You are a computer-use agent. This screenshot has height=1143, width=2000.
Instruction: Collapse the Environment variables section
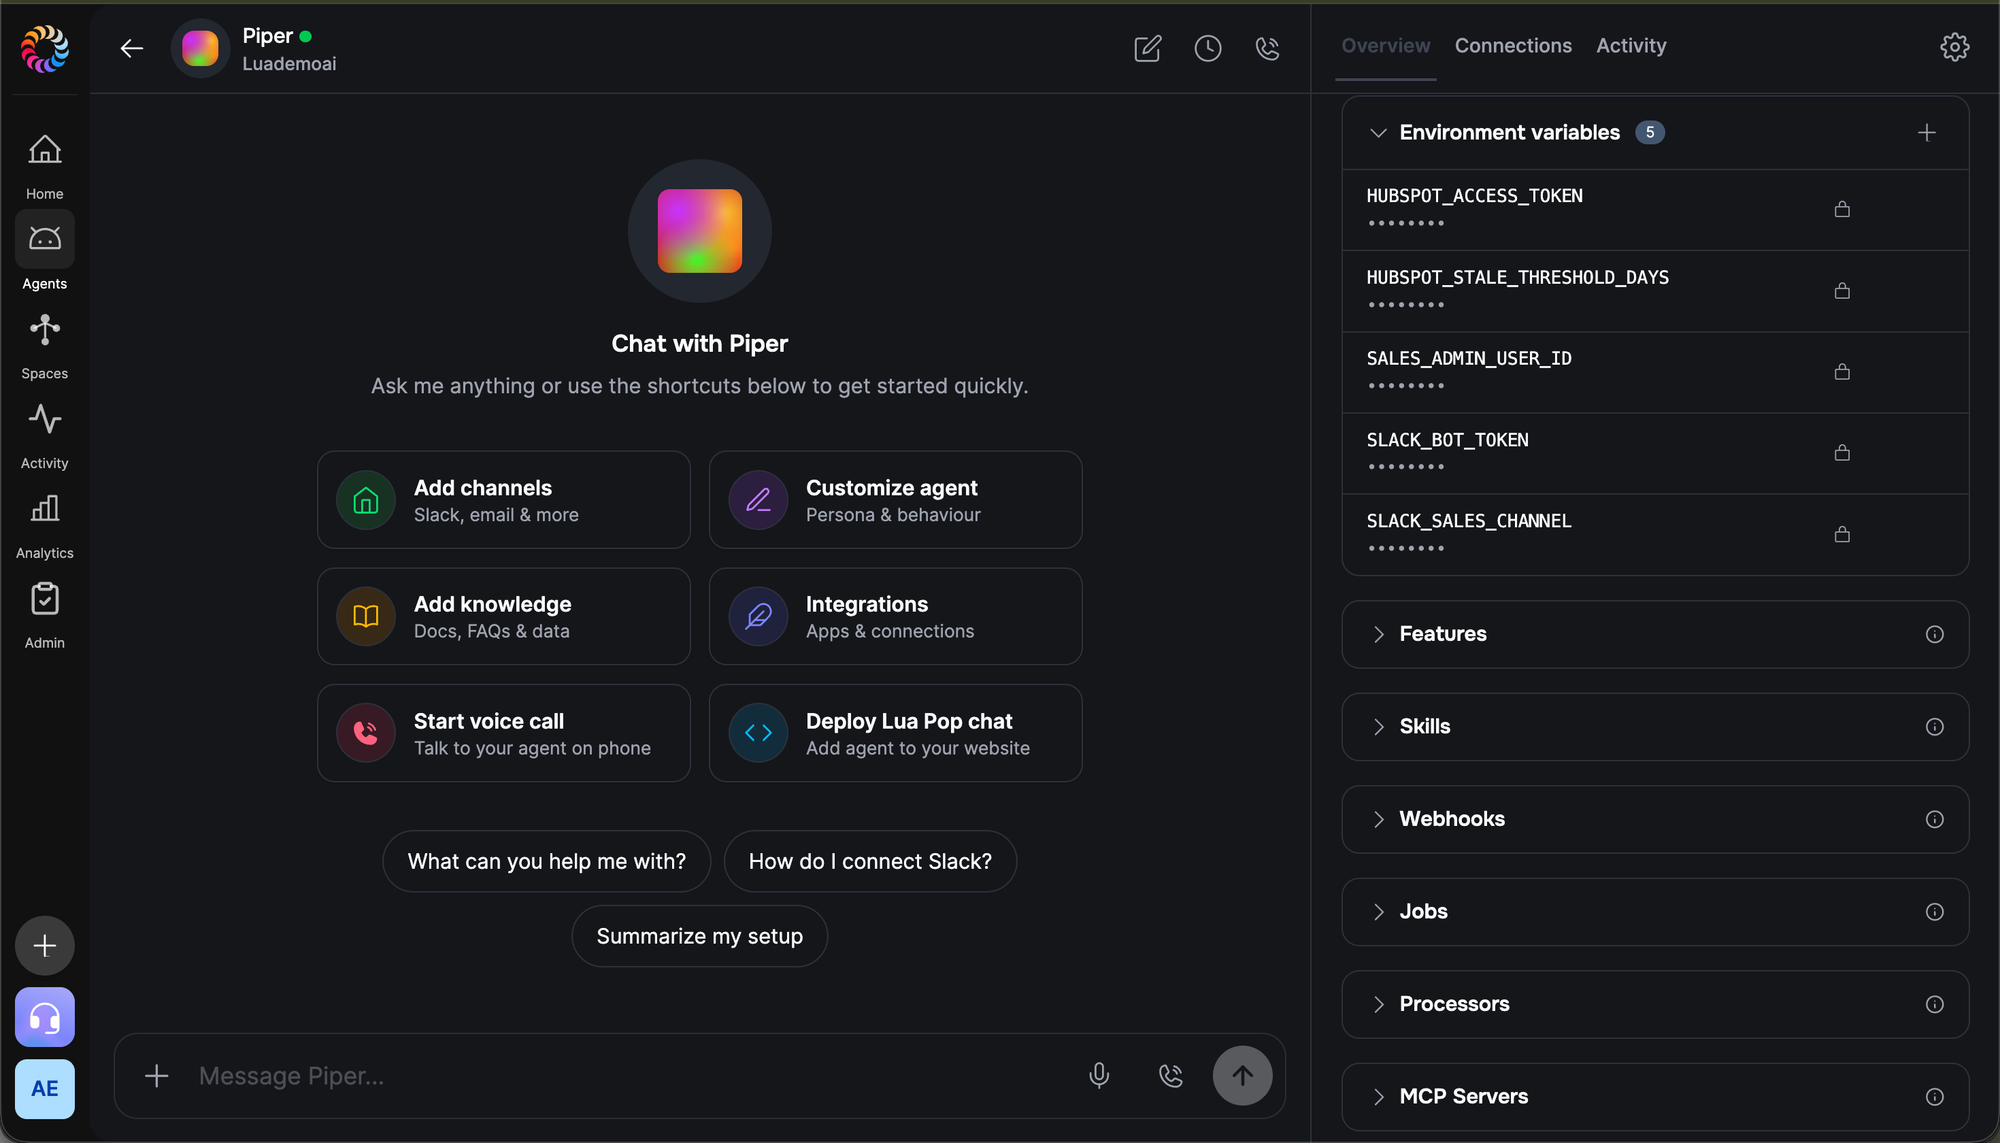(x=1378, y=133)
